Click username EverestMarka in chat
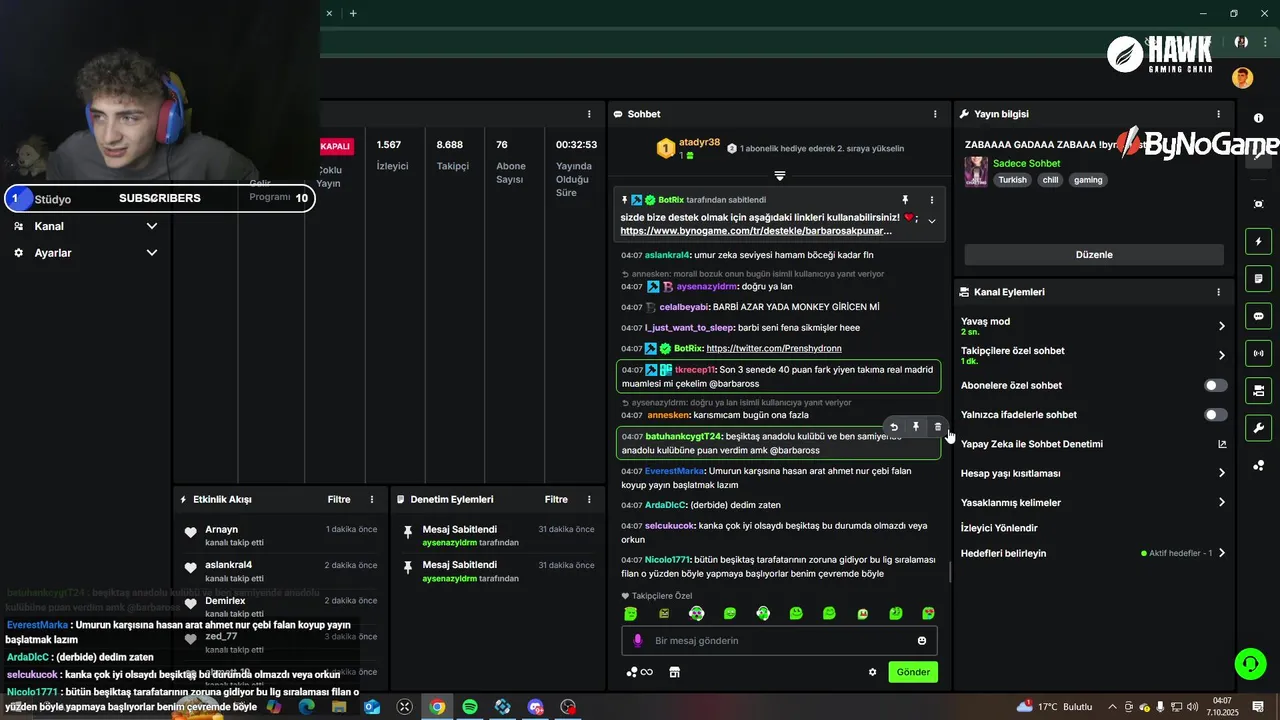Image resolution: width=1280 pixels, height=720 pixels. (675, 471)
